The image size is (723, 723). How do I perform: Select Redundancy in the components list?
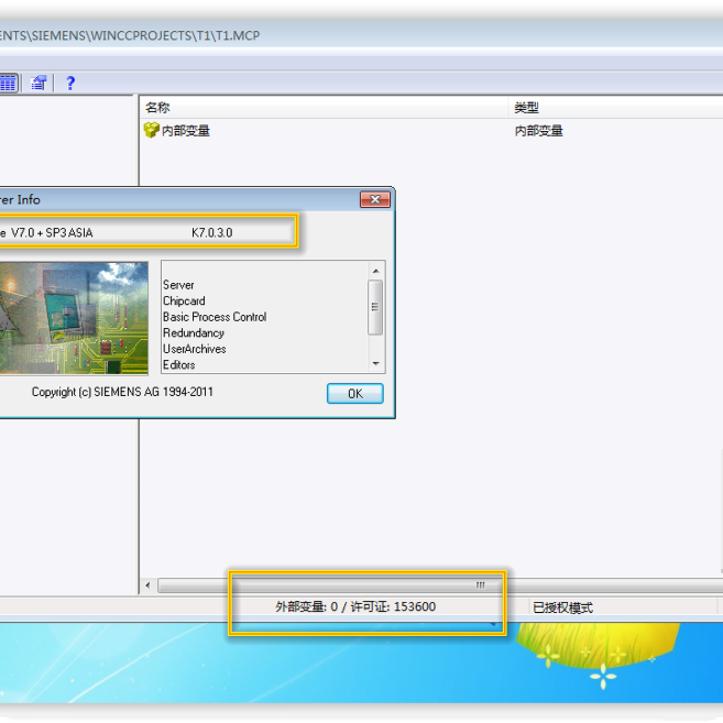pos(193,333)
